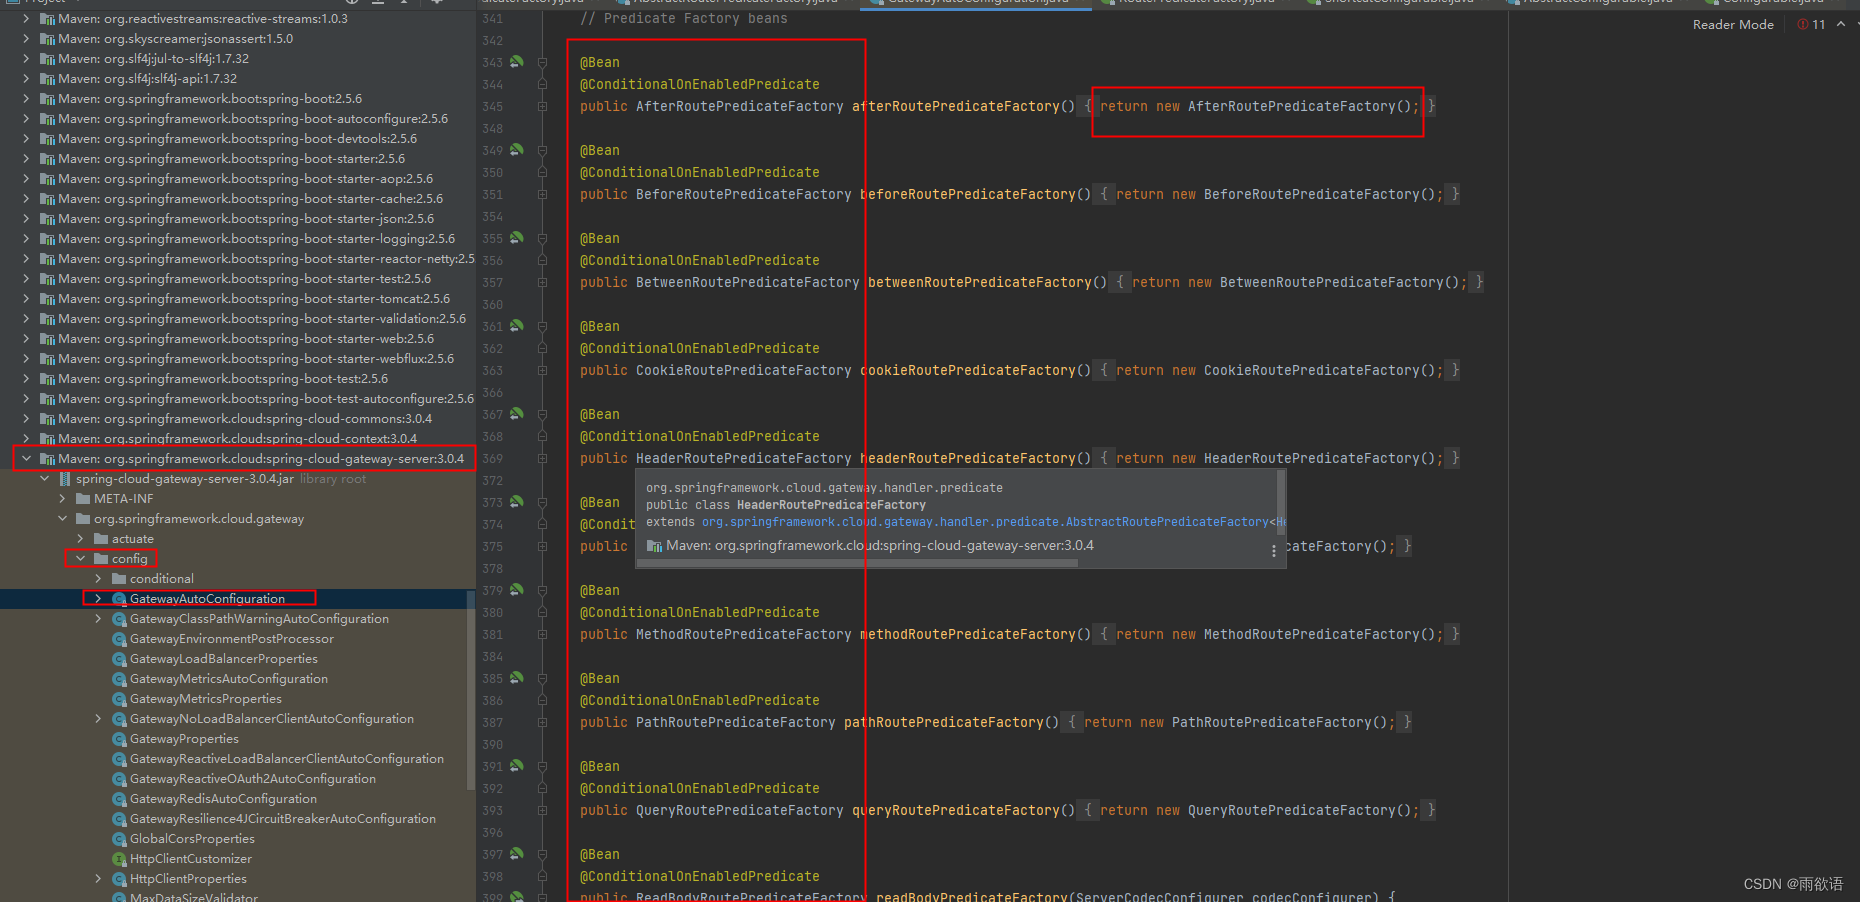Viewport: 1860px width, 902px height.
Task: Select GatewayReactiveOAuth2AutoConfiguration in the tree
Action: pos(253,779)
